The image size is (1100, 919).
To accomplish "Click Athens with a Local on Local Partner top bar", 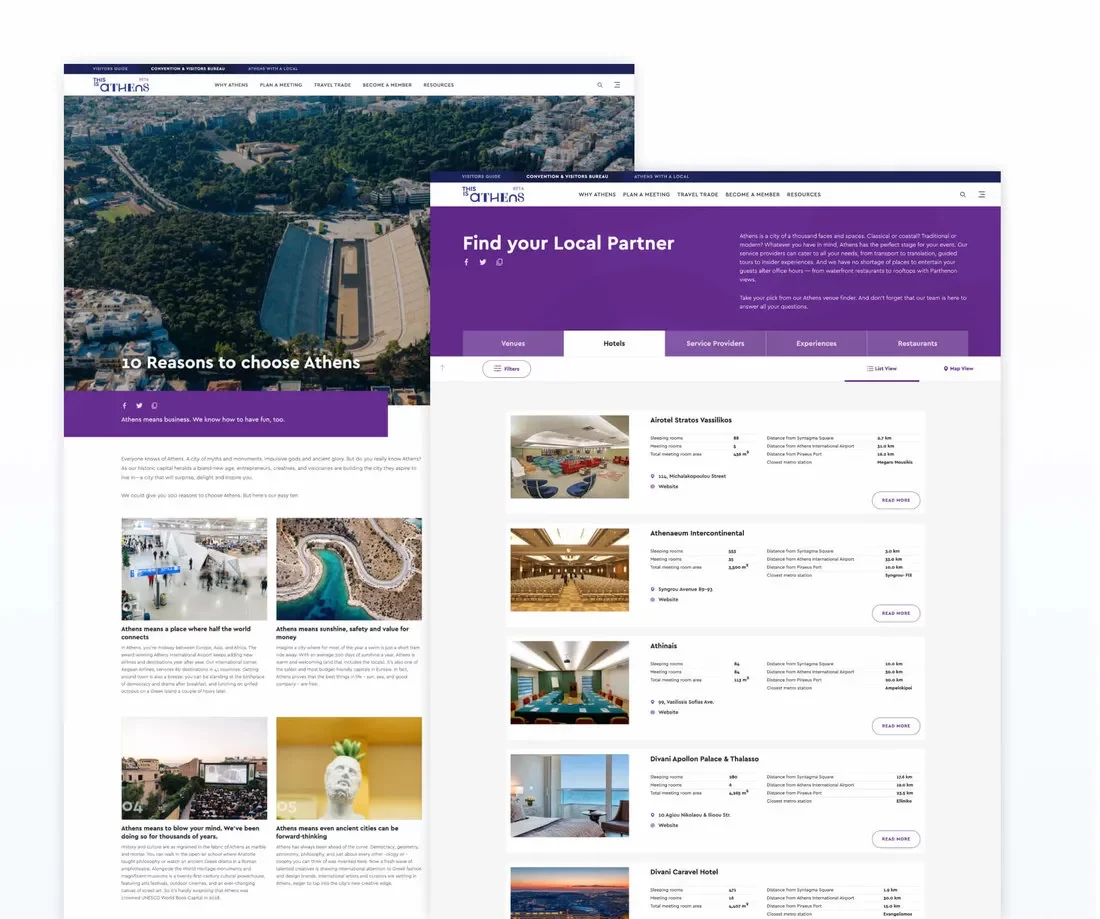I will tap(662, 177).
